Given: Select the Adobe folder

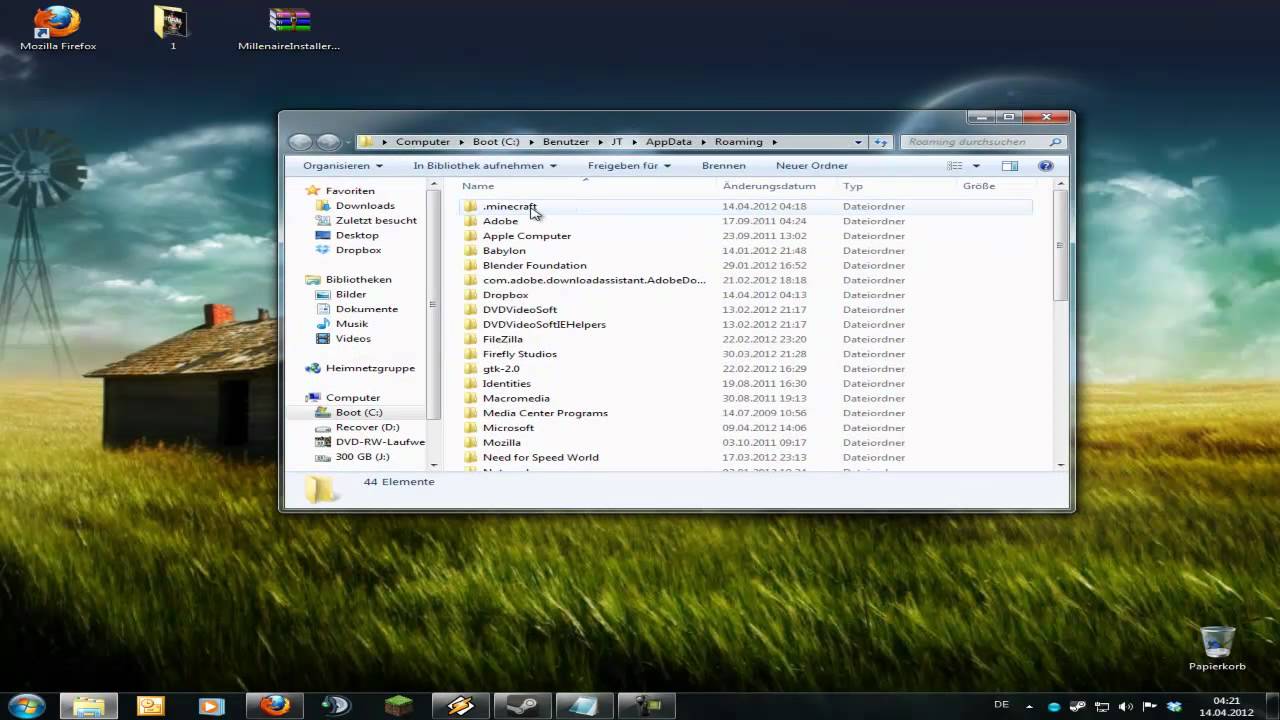Looking at the screenshot, I should coord(500,221).
